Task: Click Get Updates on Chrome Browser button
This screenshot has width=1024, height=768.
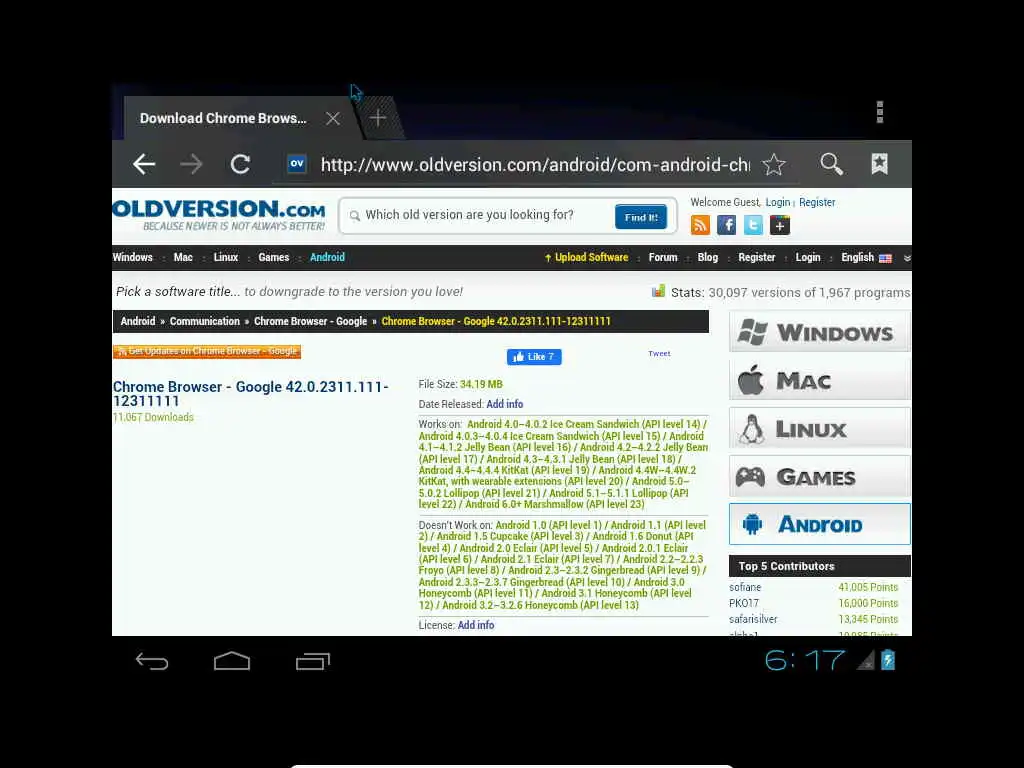Action: pyautogui.click(x=207, y=351)
